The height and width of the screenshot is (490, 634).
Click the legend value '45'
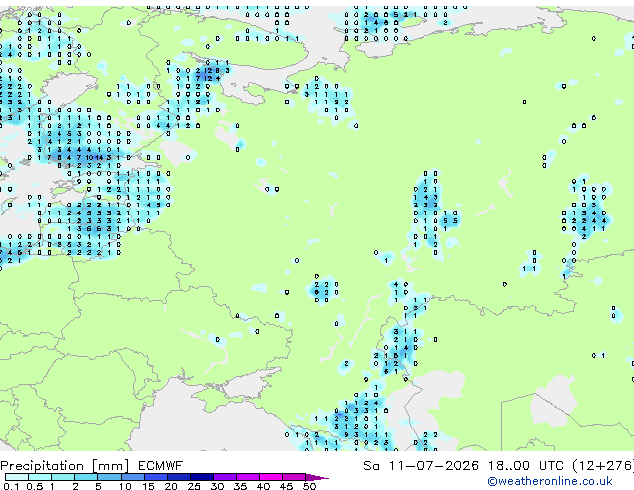point(286,486)
